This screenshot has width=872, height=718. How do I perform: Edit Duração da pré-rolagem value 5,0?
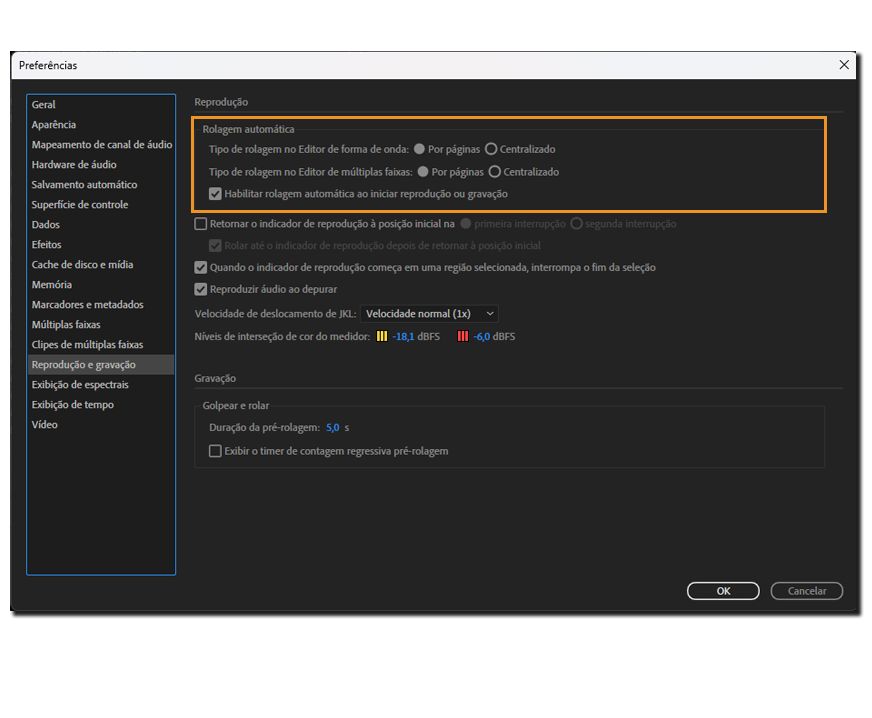pyautogui.click(x=333, y=428)
